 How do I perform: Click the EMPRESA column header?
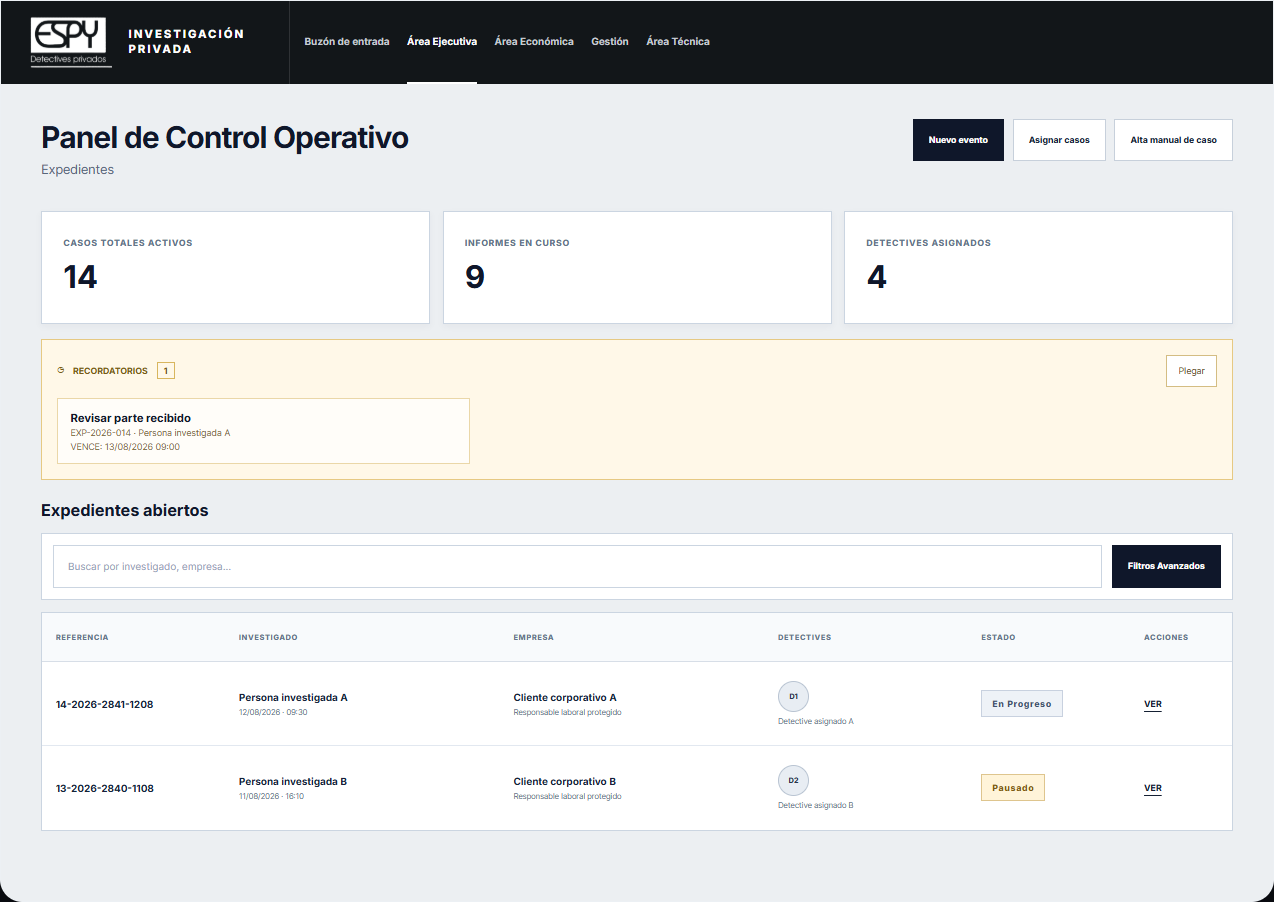tap(533, 637)
